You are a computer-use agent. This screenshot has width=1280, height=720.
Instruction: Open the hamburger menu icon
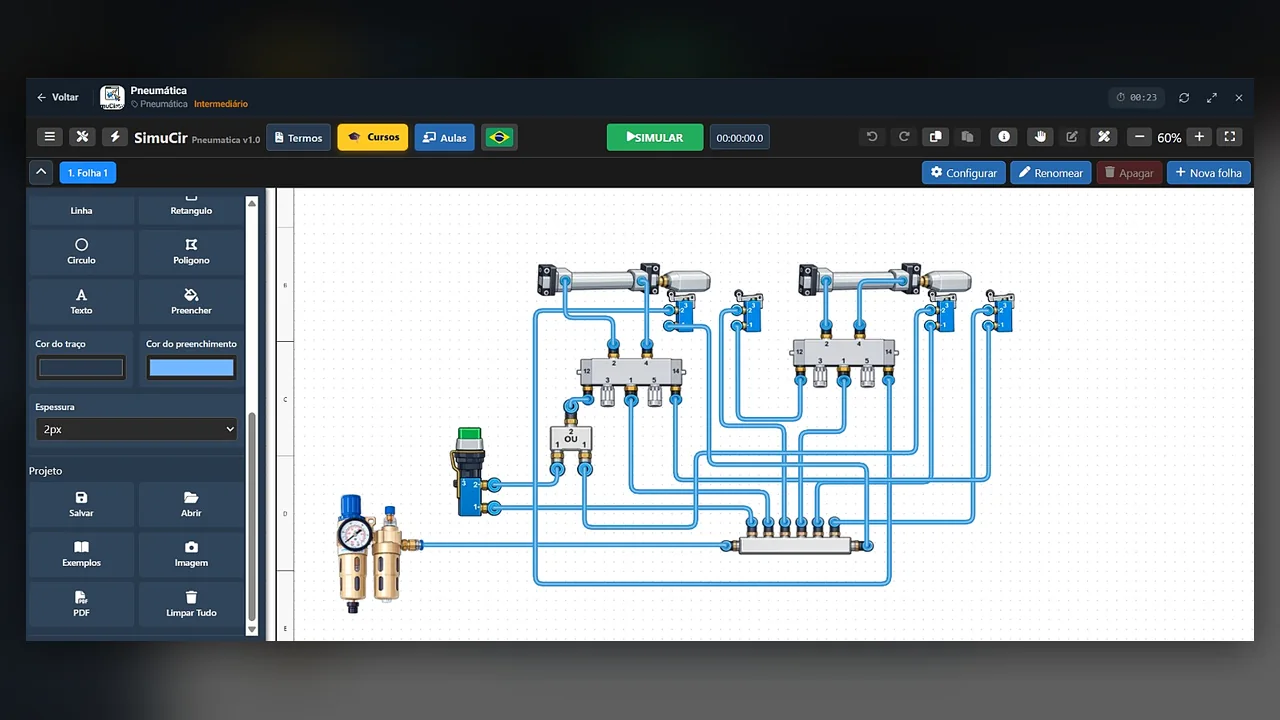(x=49, y=137)
